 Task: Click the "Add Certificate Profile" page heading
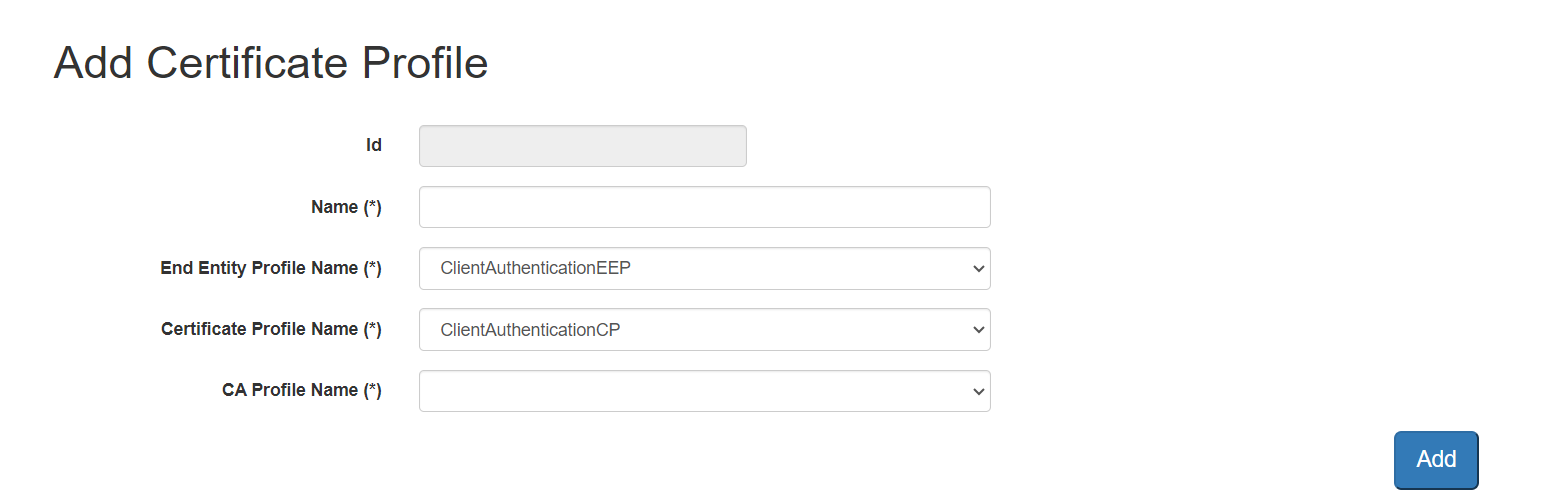click(271, 63)
